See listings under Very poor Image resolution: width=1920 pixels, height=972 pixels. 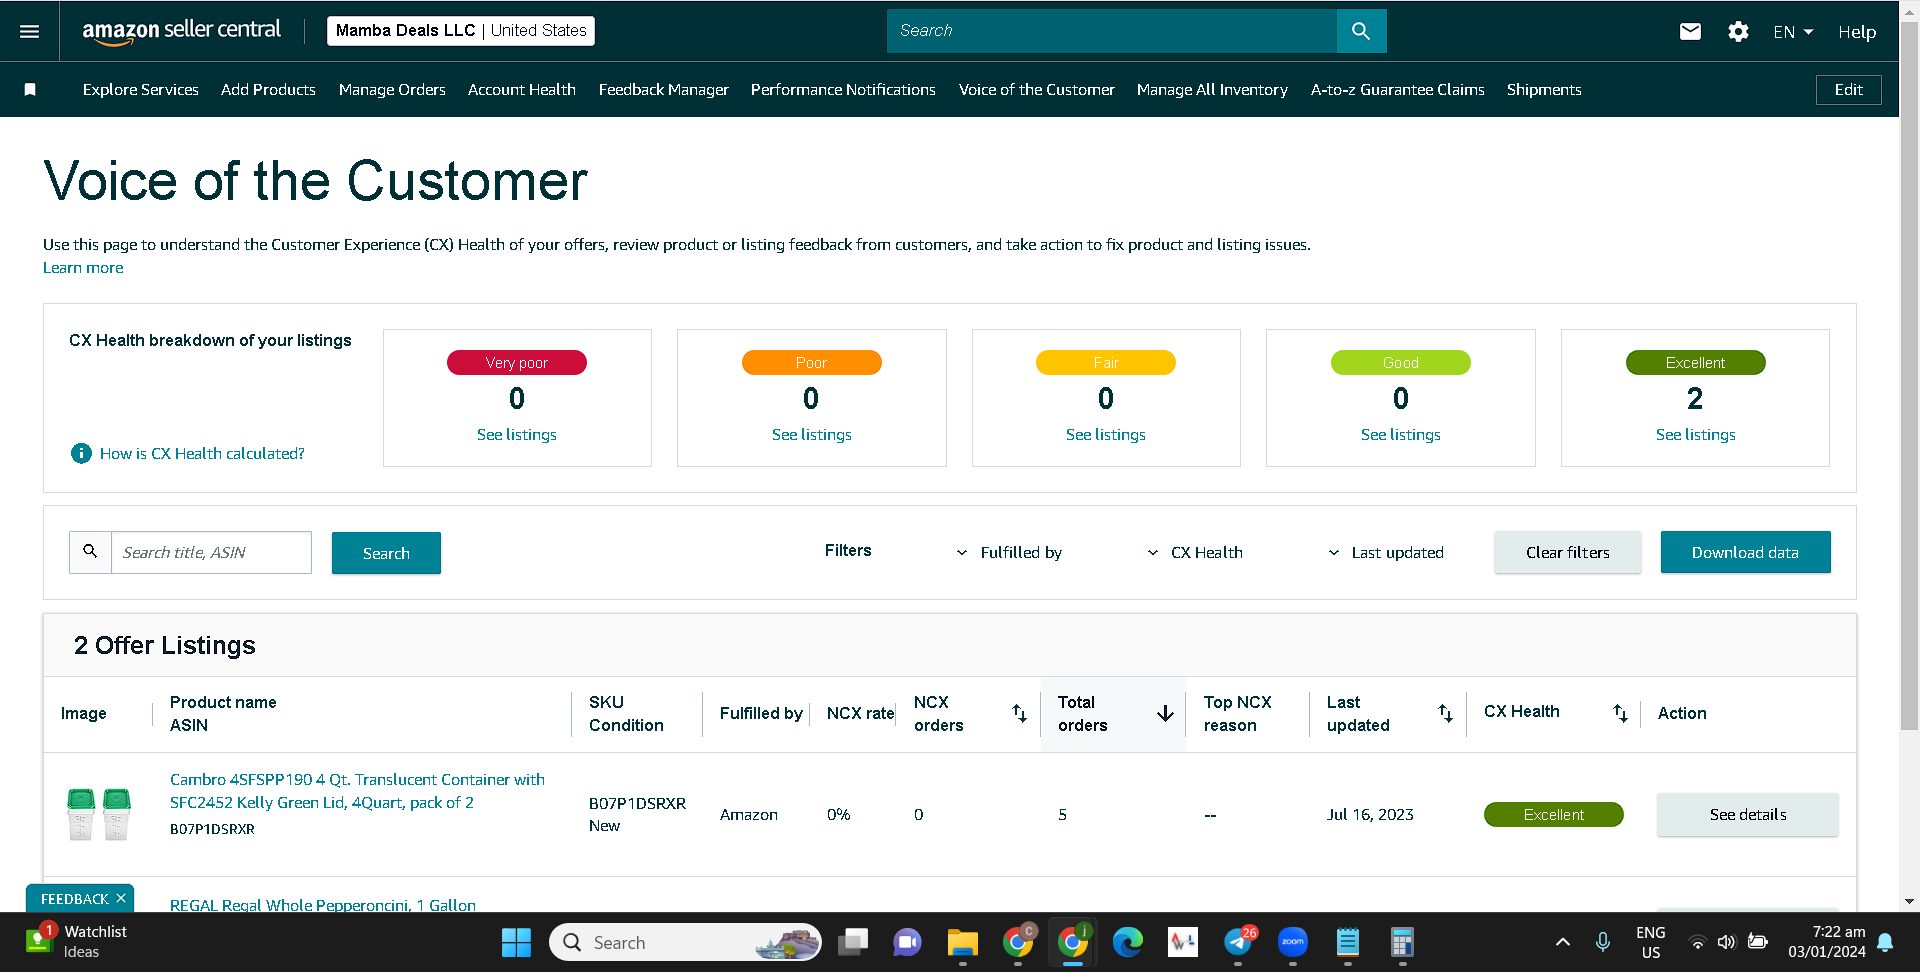517,435
